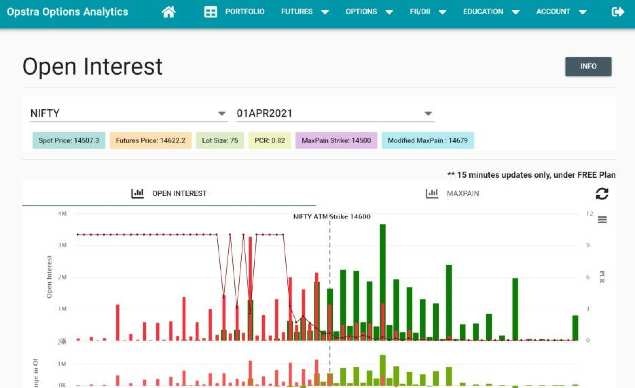Open chart hamburger menu icon

[602, 220]
